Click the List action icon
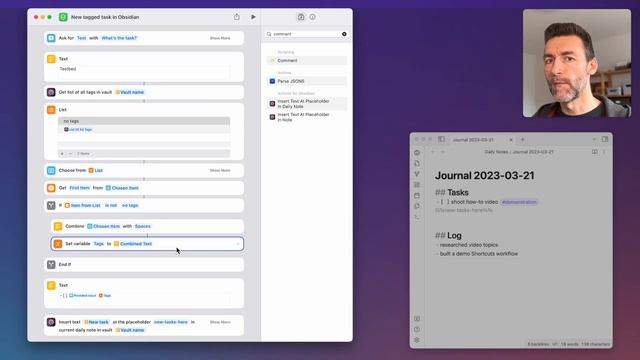 pos(51,110)
